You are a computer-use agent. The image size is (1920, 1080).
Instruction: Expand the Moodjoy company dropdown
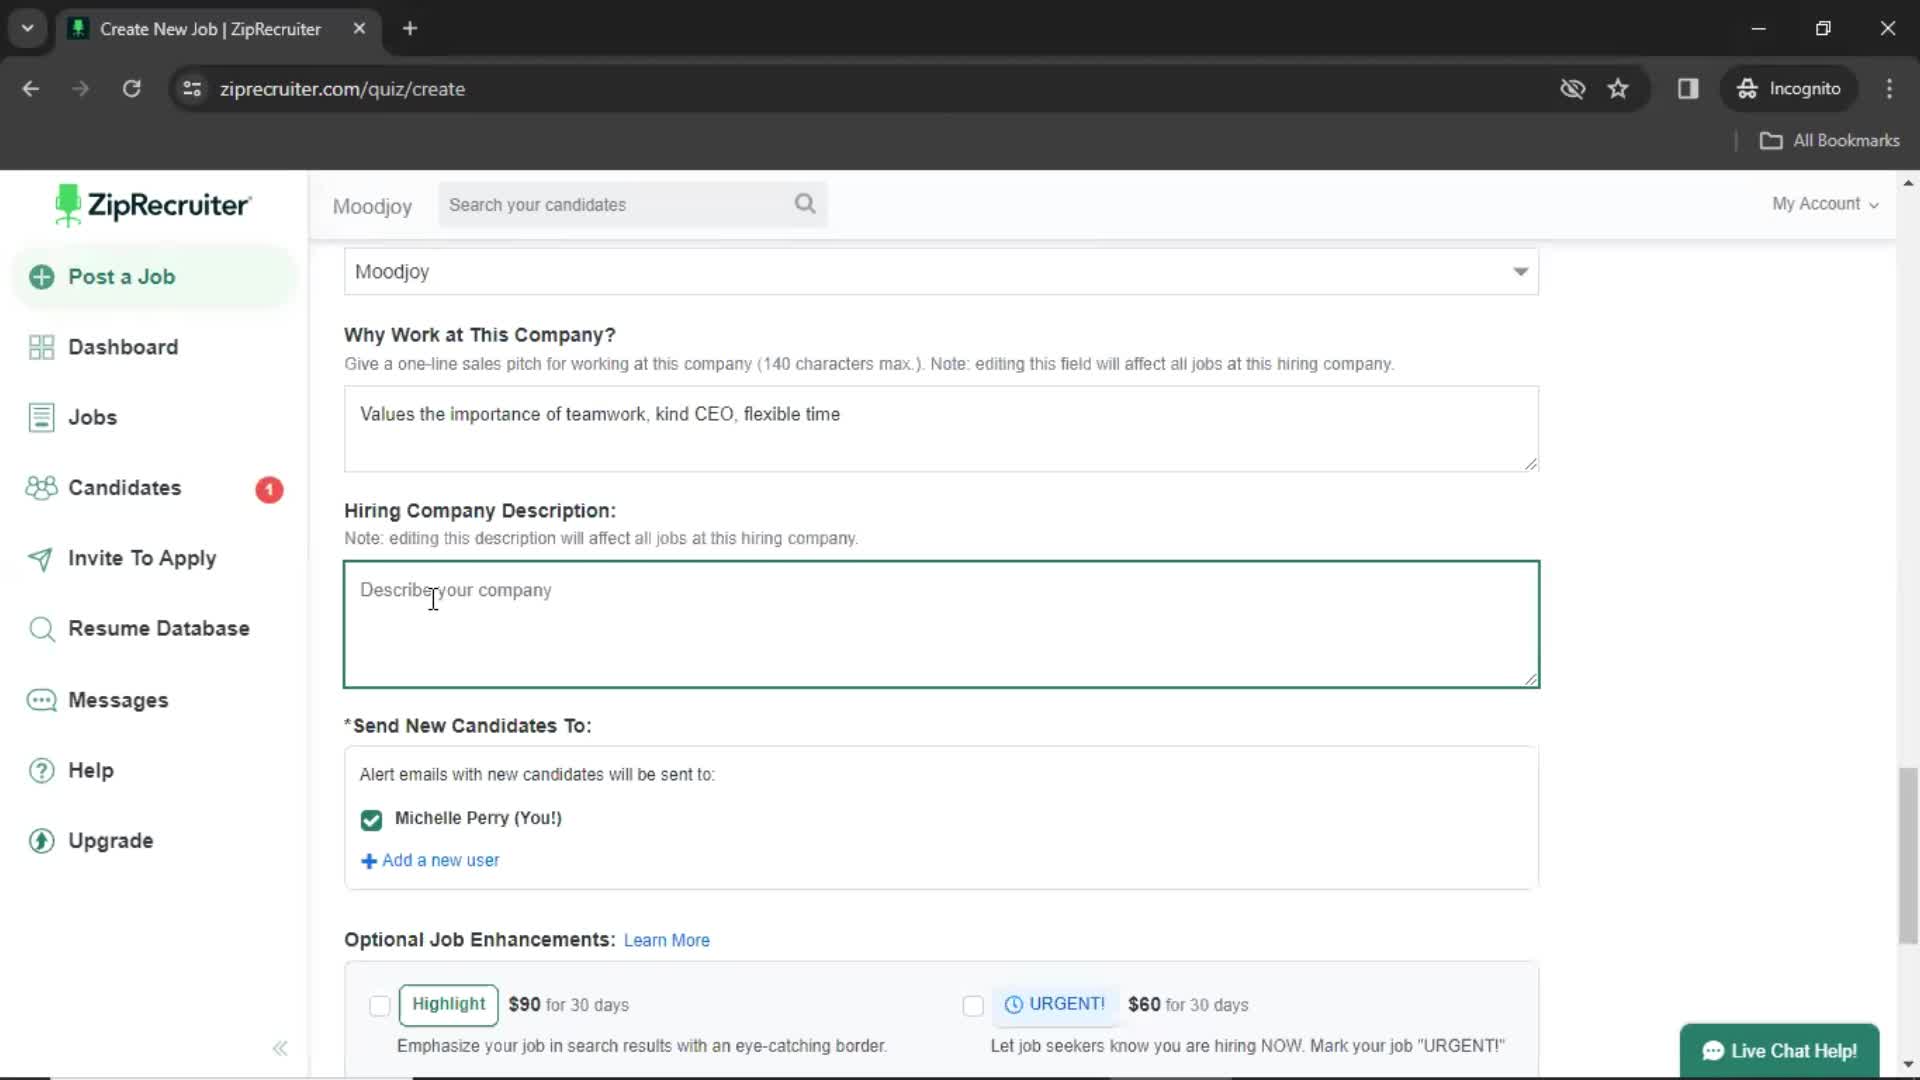[x=1520, y=272]
